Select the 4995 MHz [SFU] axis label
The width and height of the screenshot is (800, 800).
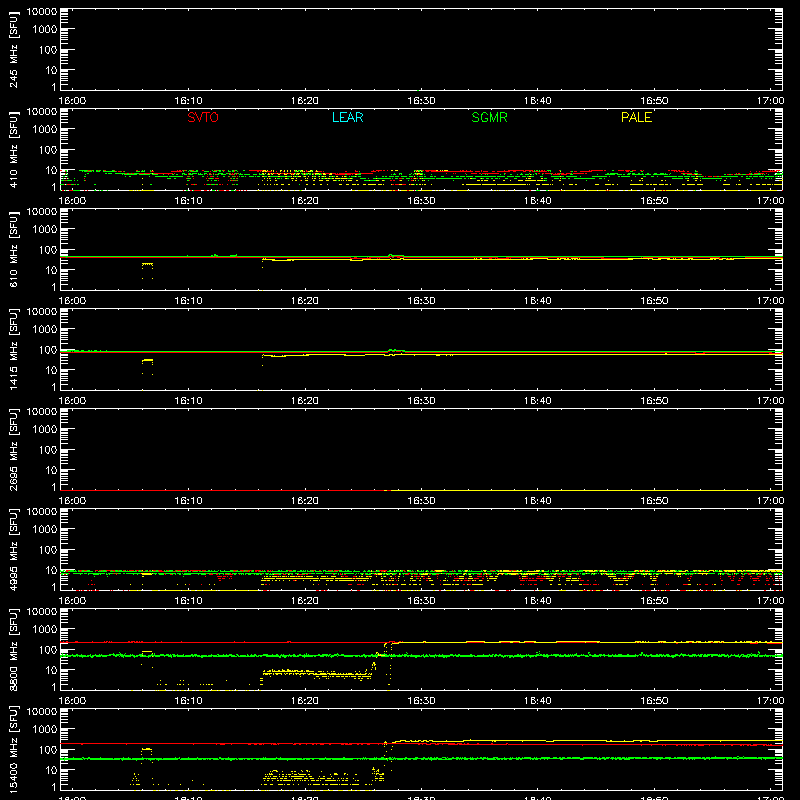(13, 549)
